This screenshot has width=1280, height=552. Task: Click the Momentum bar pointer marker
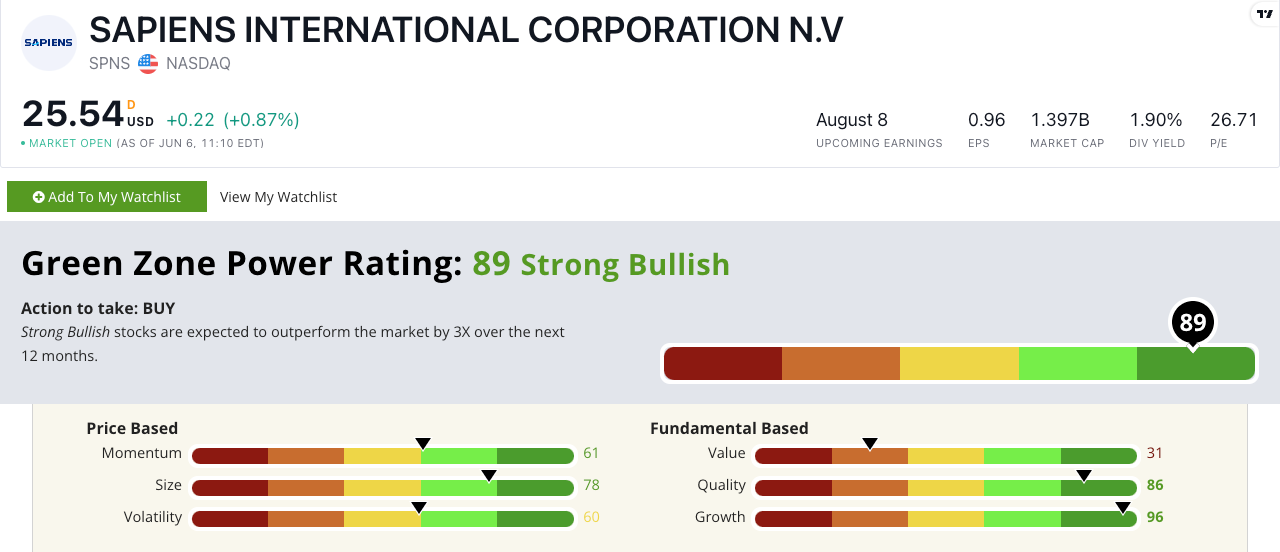click(423, 444)
